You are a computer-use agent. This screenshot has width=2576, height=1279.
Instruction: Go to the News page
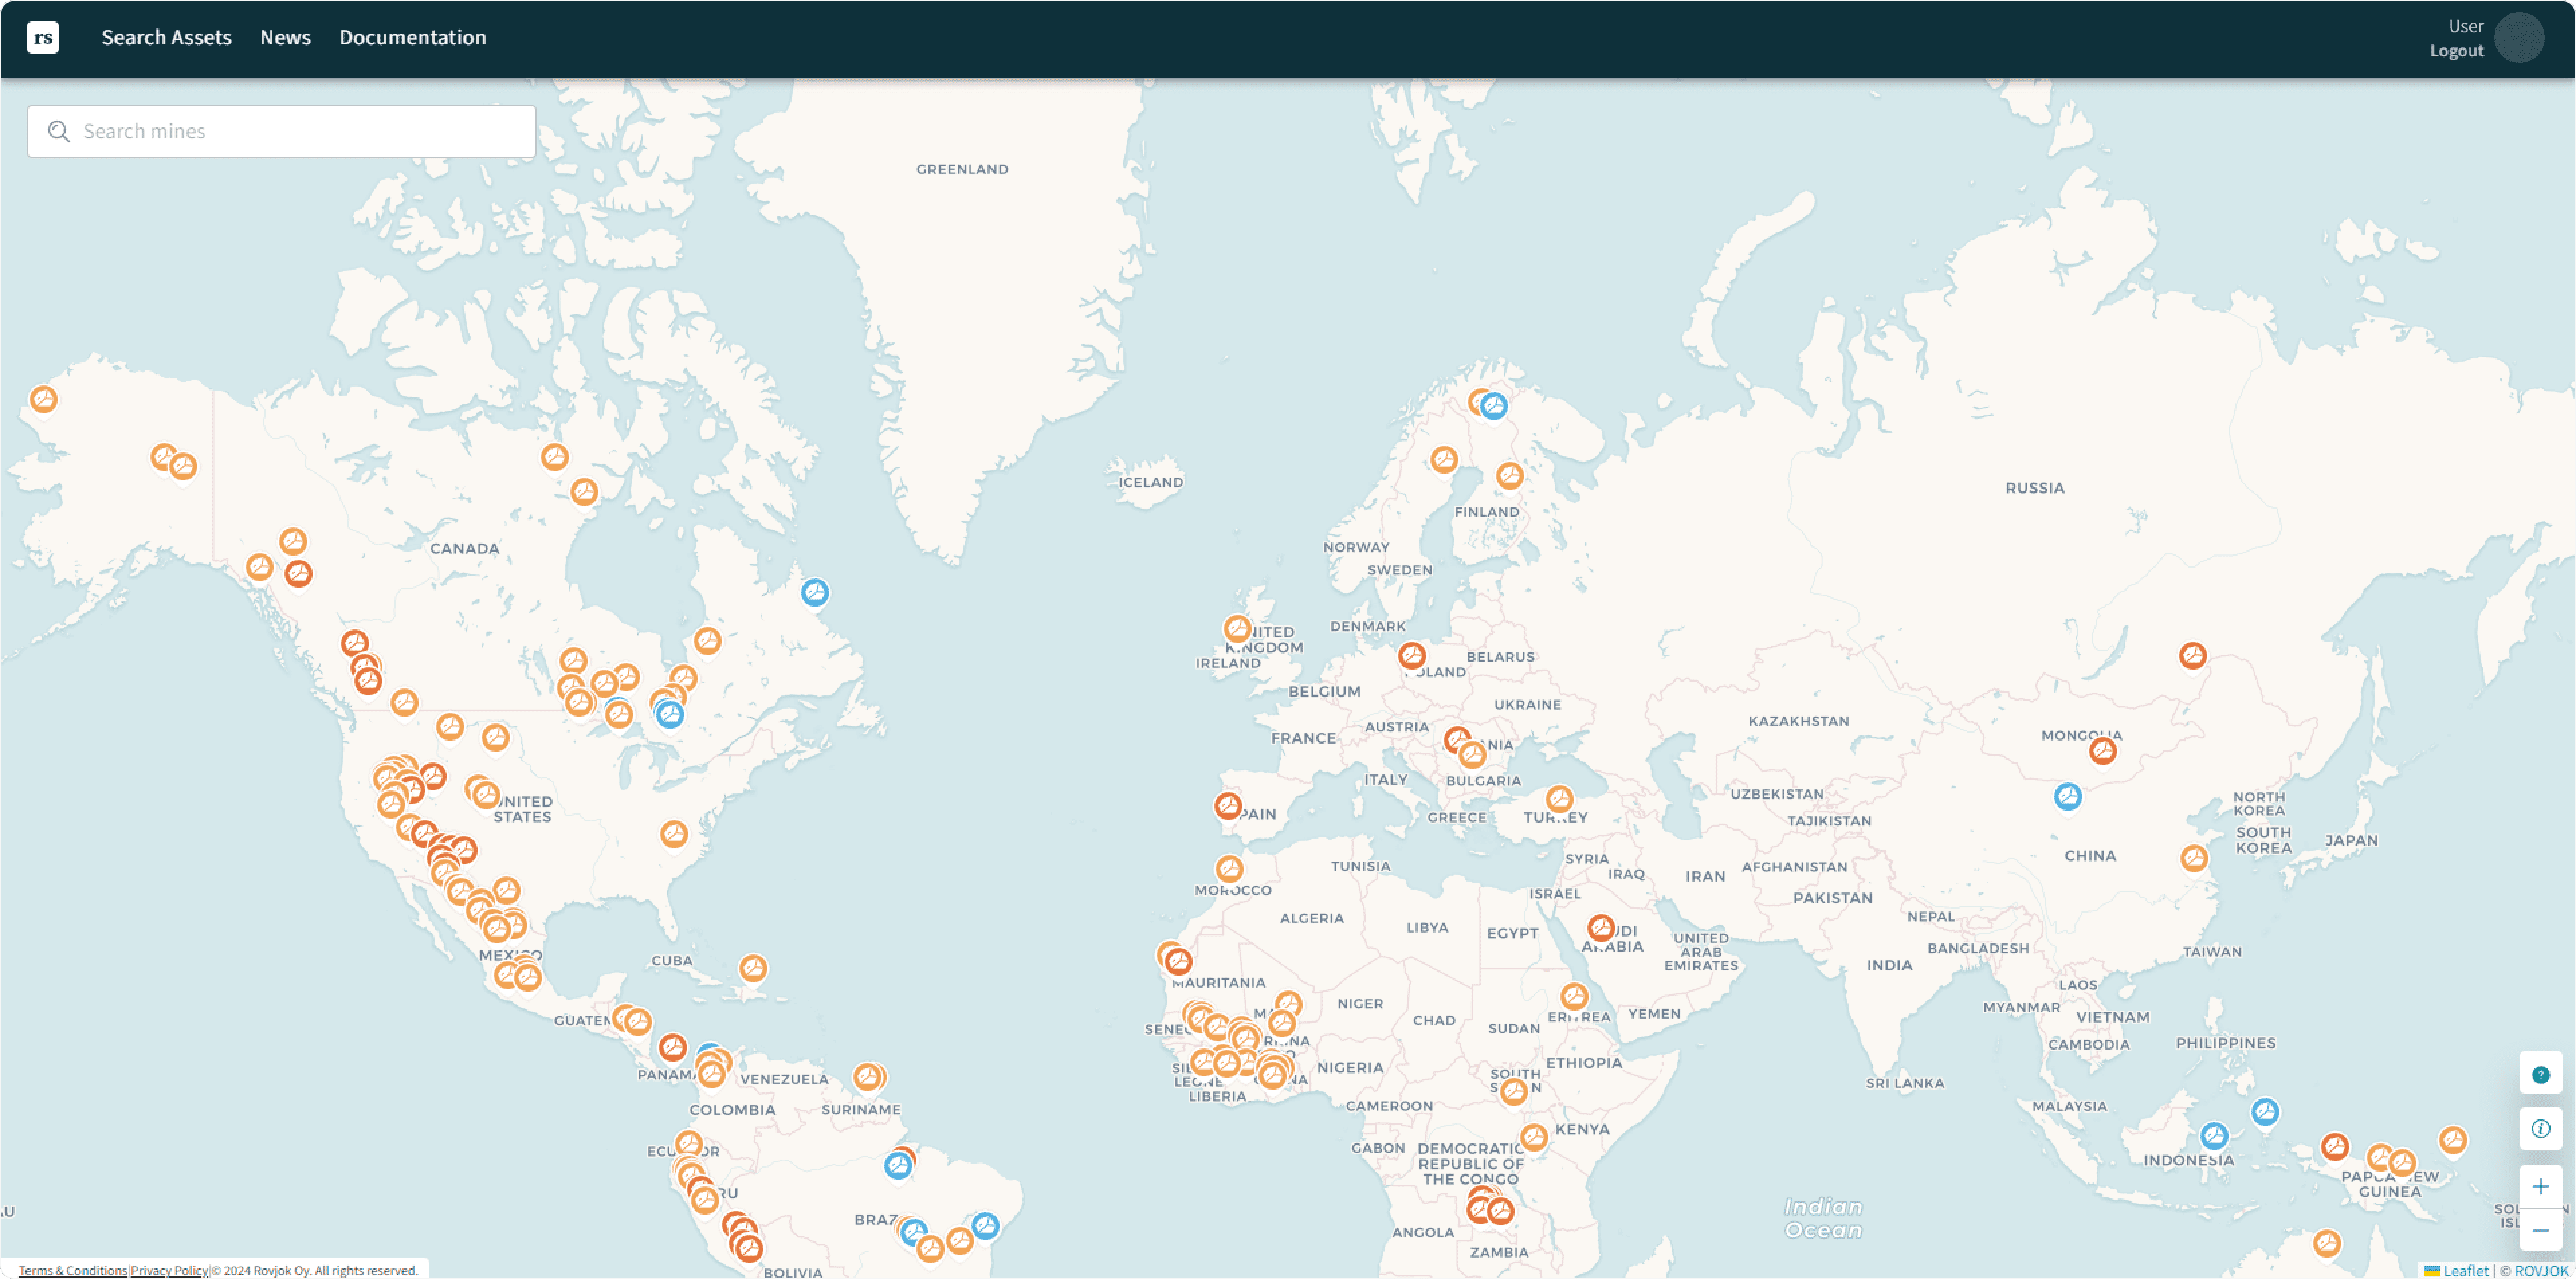285,37
